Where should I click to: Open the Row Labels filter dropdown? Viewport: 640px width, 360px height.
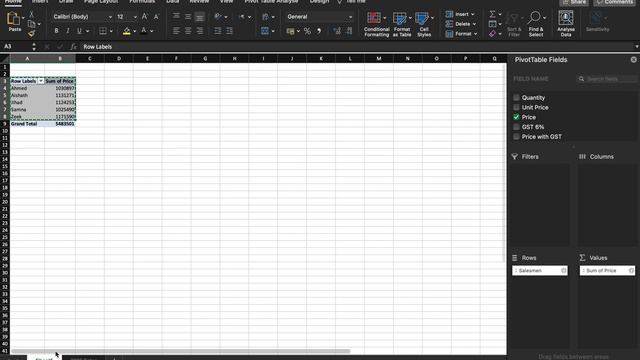coord(40,81)
